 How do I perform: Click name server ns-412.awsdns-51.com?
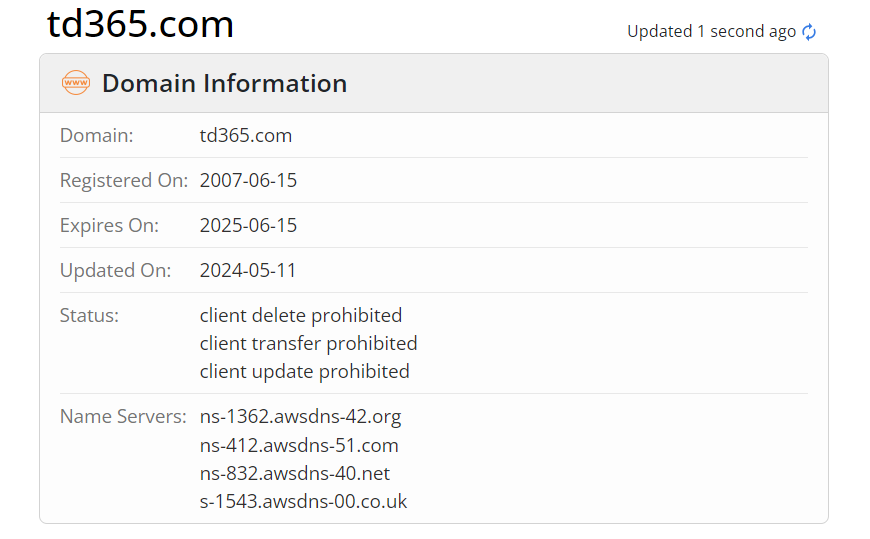click(x=299, y=445)
